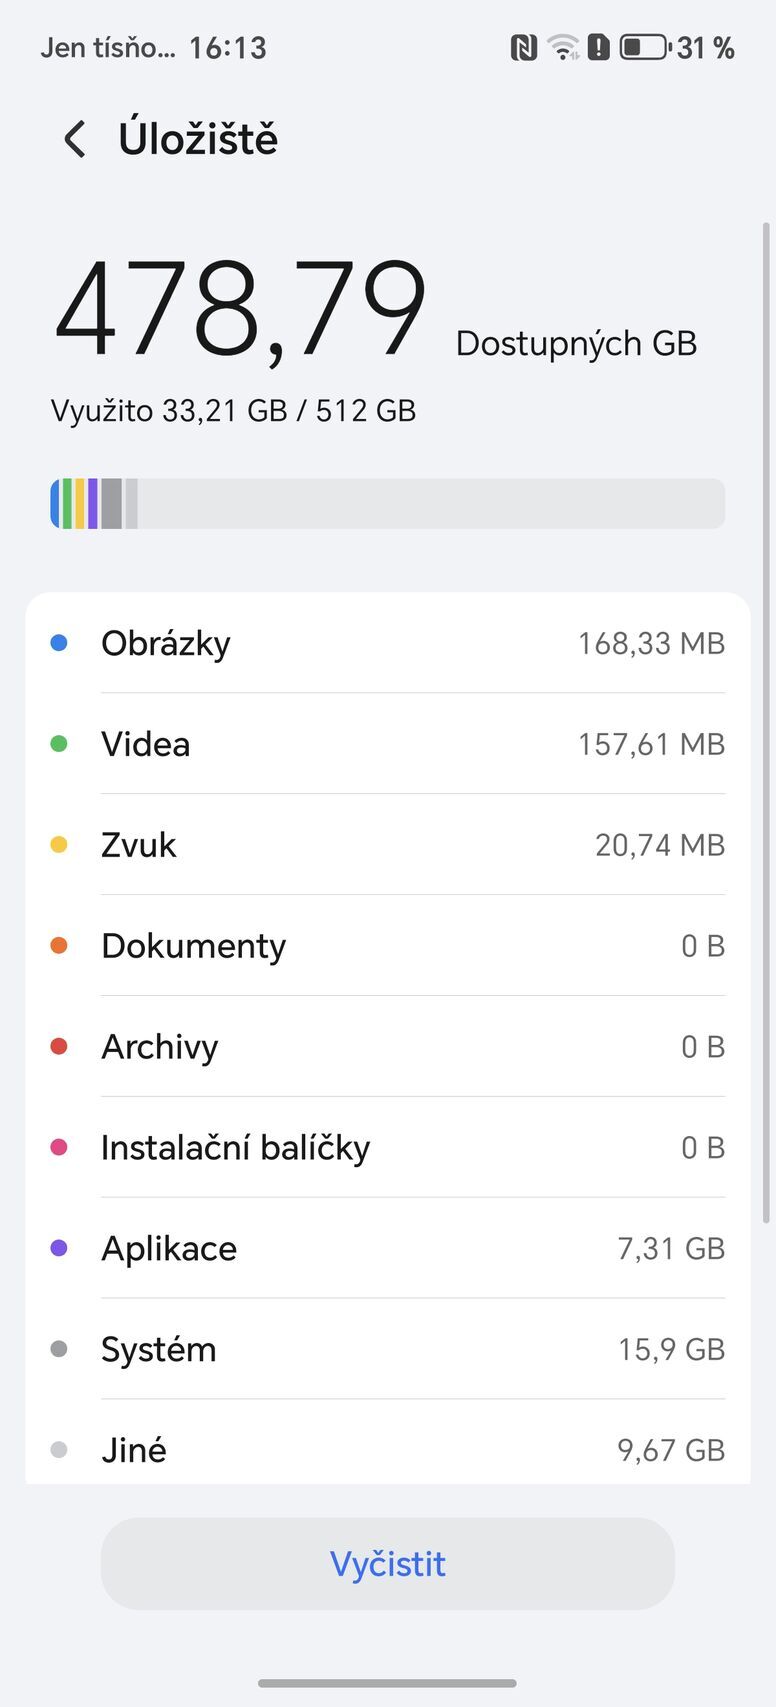Viewport: 776px width, 1707px height.
Task: Tap the purple dot next to Aplikace
Action: pyautogui.click(x=59, y=1248)
